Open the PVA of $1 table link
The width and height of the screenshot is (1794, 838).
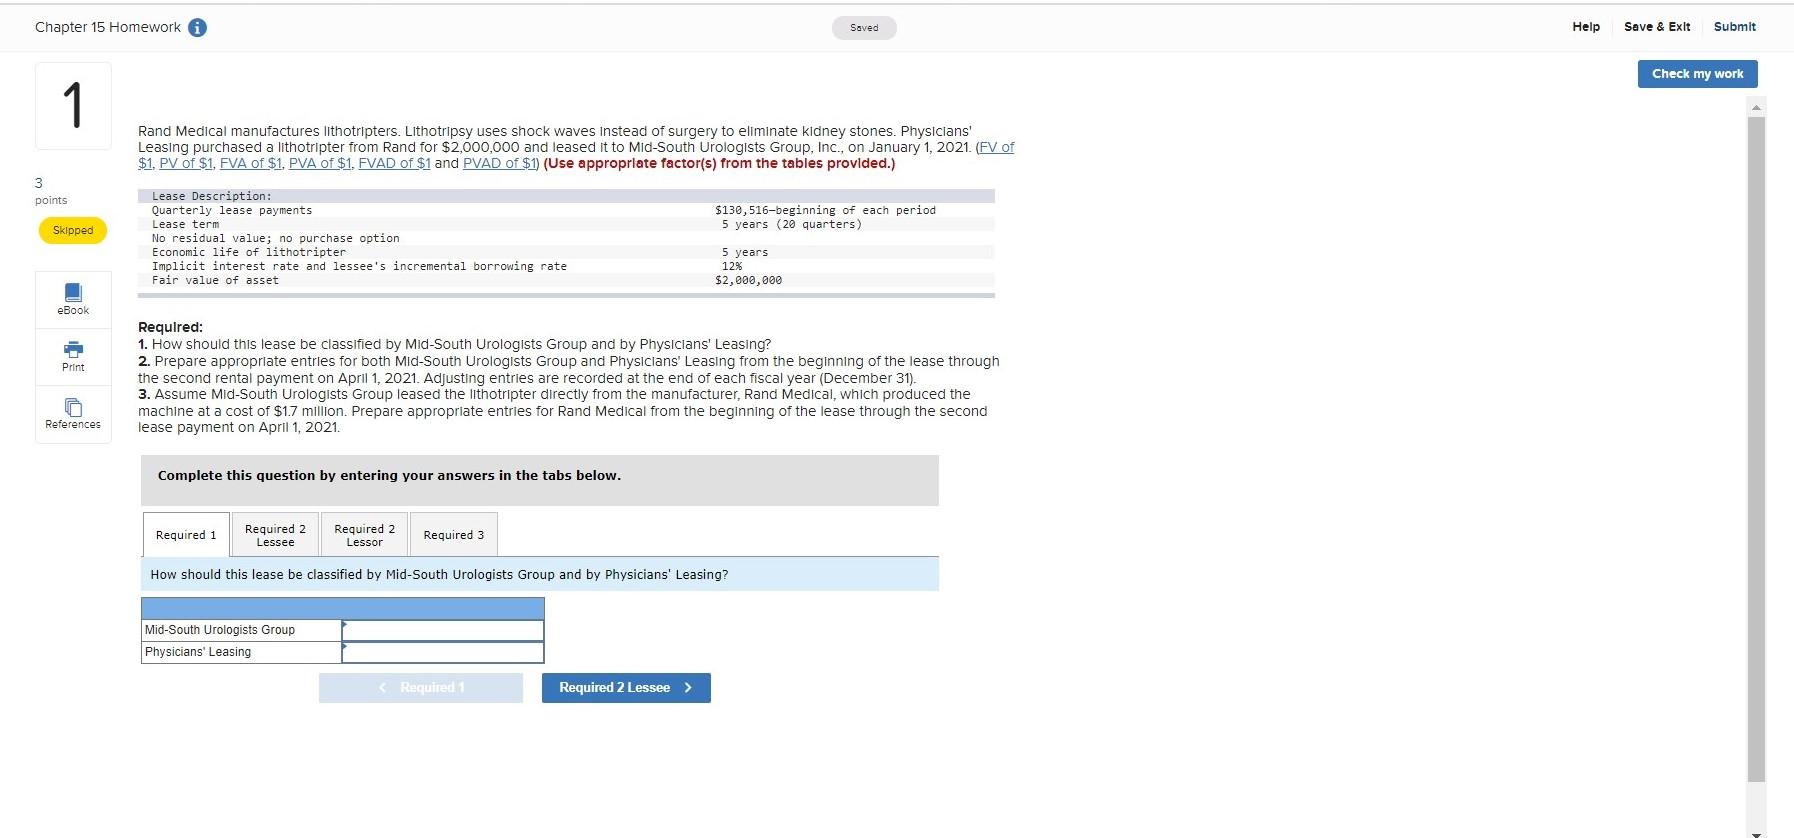[x=320, y=163]
